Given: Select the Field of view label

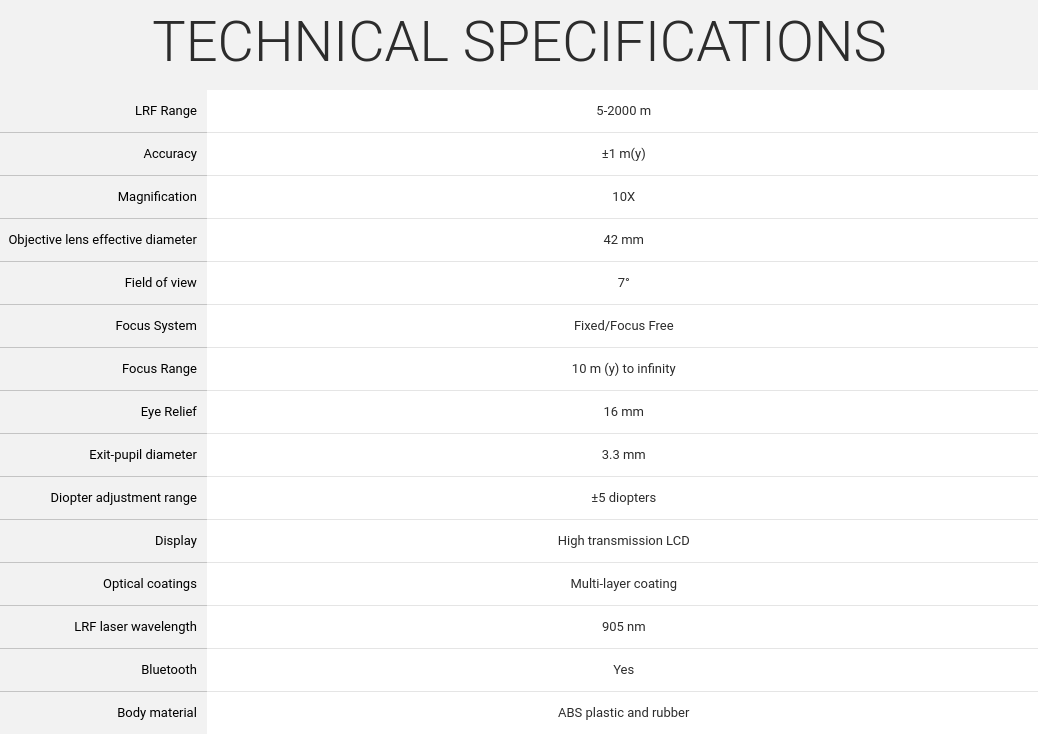Looking at the screenshot, I should click(160, 283).
